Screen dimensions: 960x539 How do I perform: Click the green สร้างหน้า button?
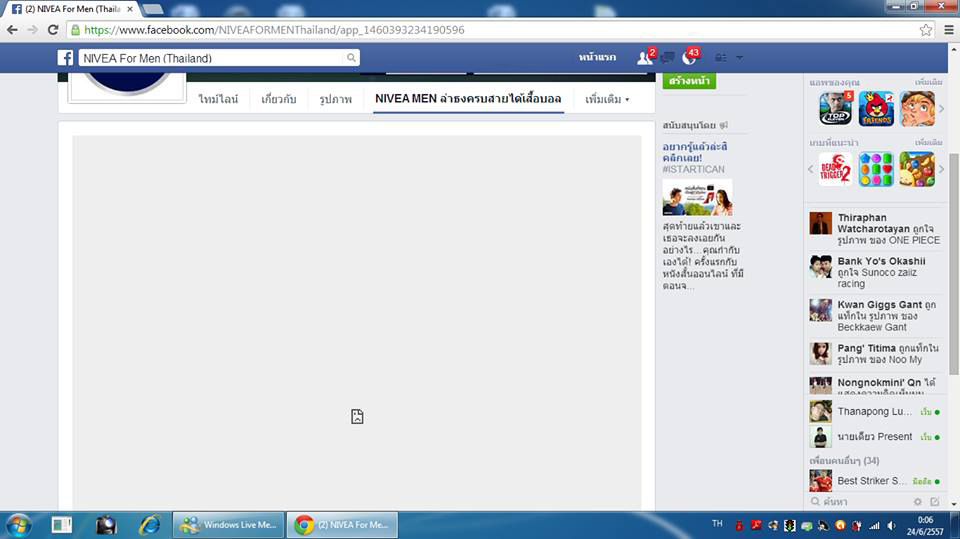coord(689,81)
